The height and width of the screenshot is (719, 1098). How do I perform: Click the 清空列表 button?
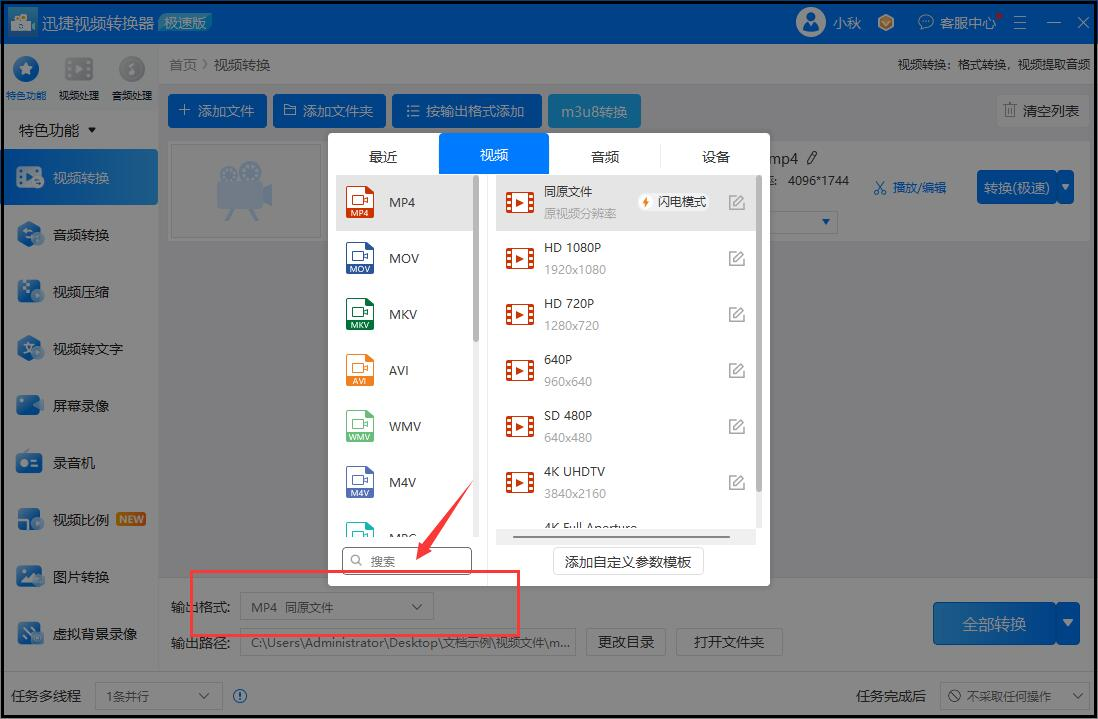click(x=1041, y=110)
